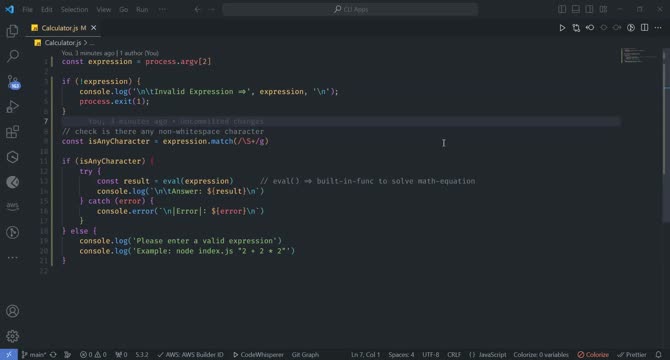The height and width of the screenshot is (360, 670).
Task: Toggle the bottom panel layout icon
Action: (576, 9)
